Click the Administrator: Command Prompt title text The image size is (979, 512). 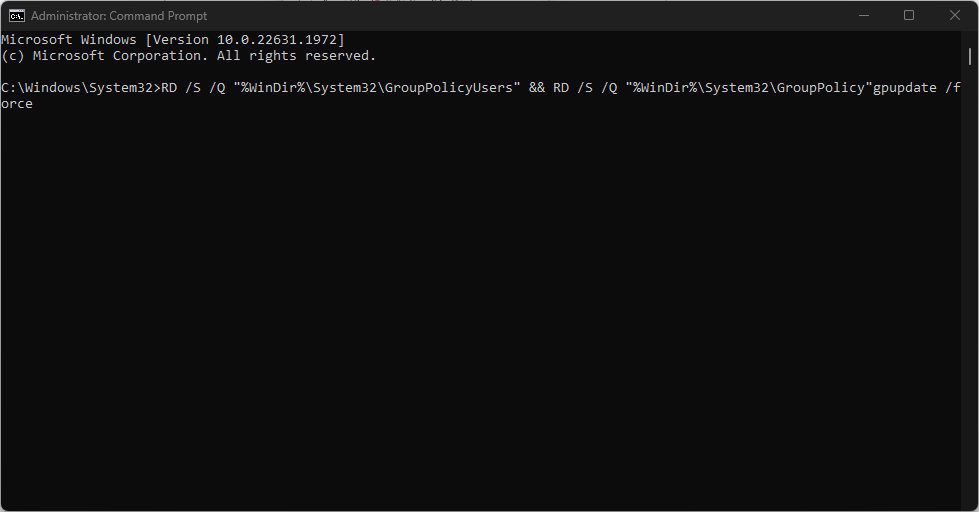[119, 16]
